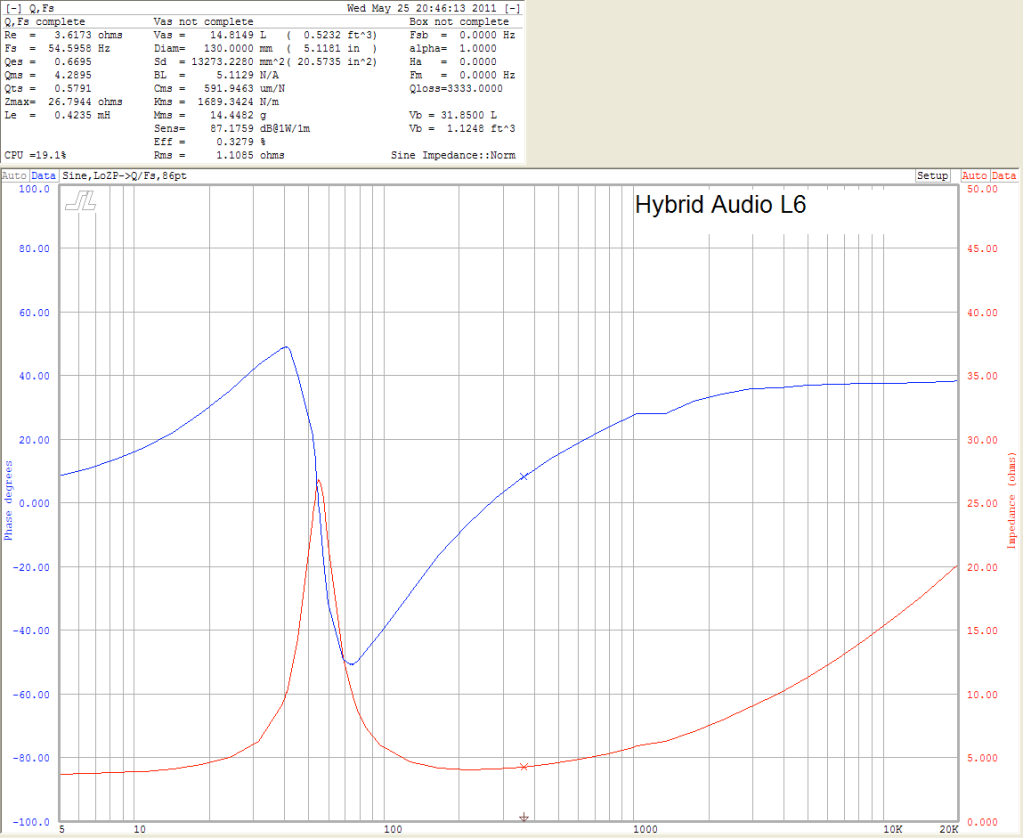Viewport: 1023px width, 838px height.
Task: Click the 'Vas not complete' status text
Action: coord(204,22)
